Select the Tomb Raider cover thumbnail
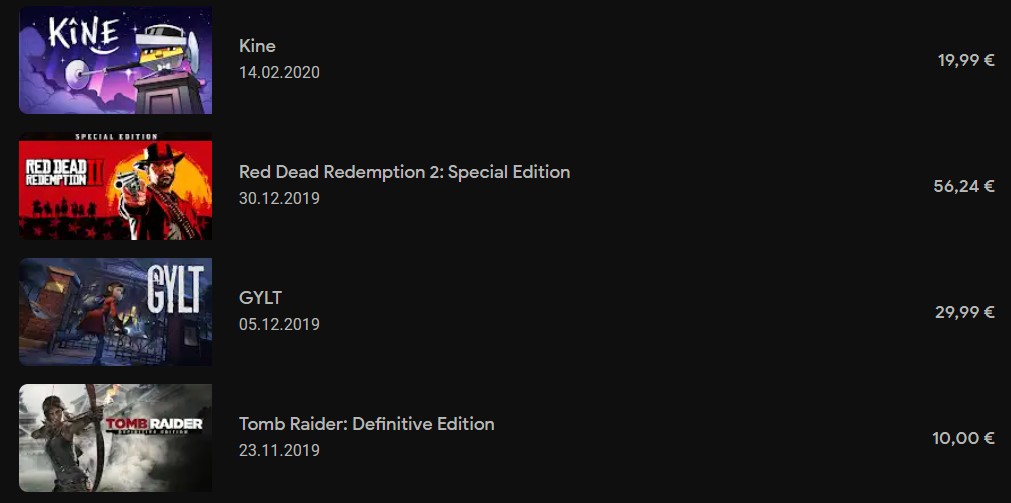Screen dimensions: 1011x503 [115, 438]
